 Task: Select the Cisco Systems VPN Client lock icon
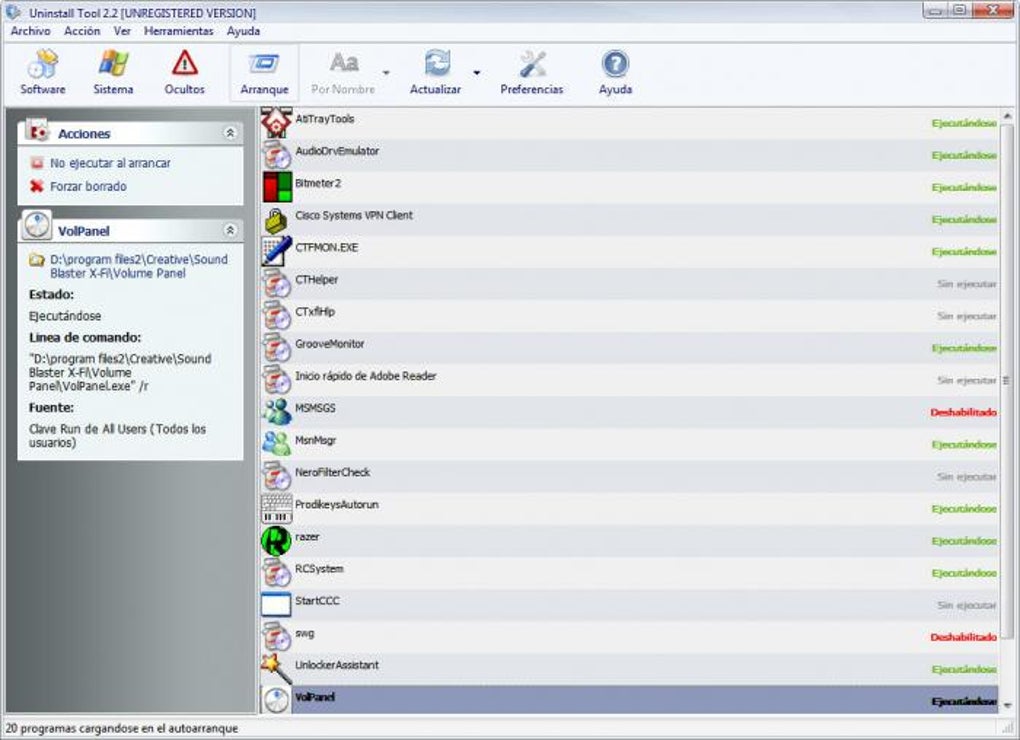coord(276,220)
